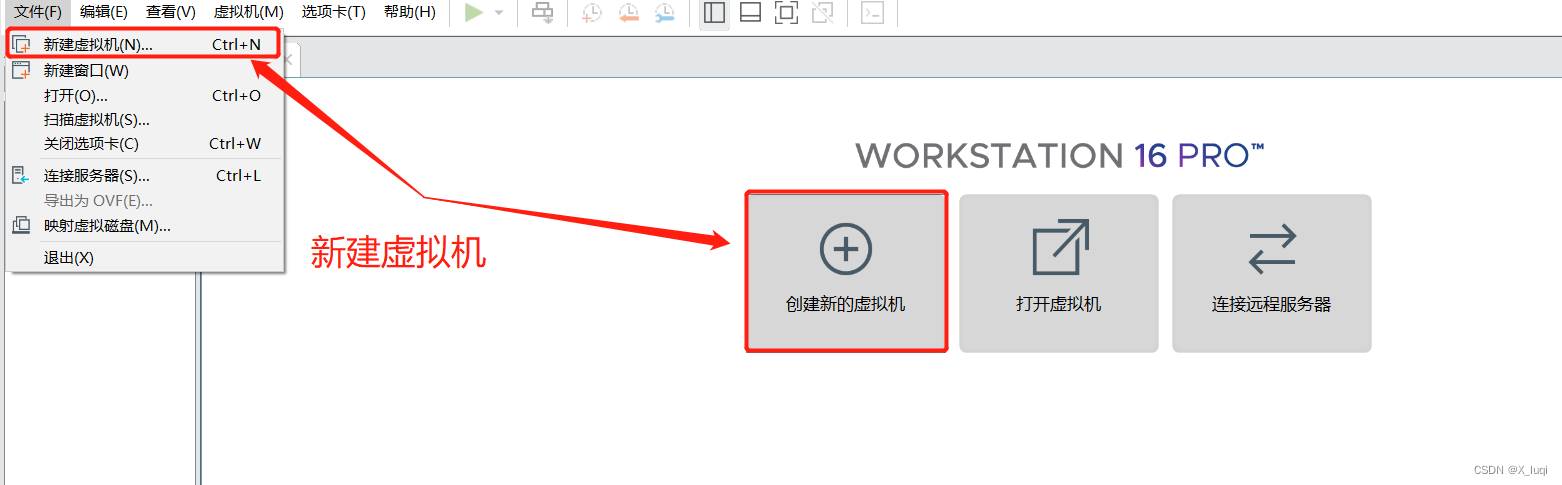Choose 退出(X) from File menu
Image resolution: width=1562 pixels, height=485 pixels.
(145, 257)
